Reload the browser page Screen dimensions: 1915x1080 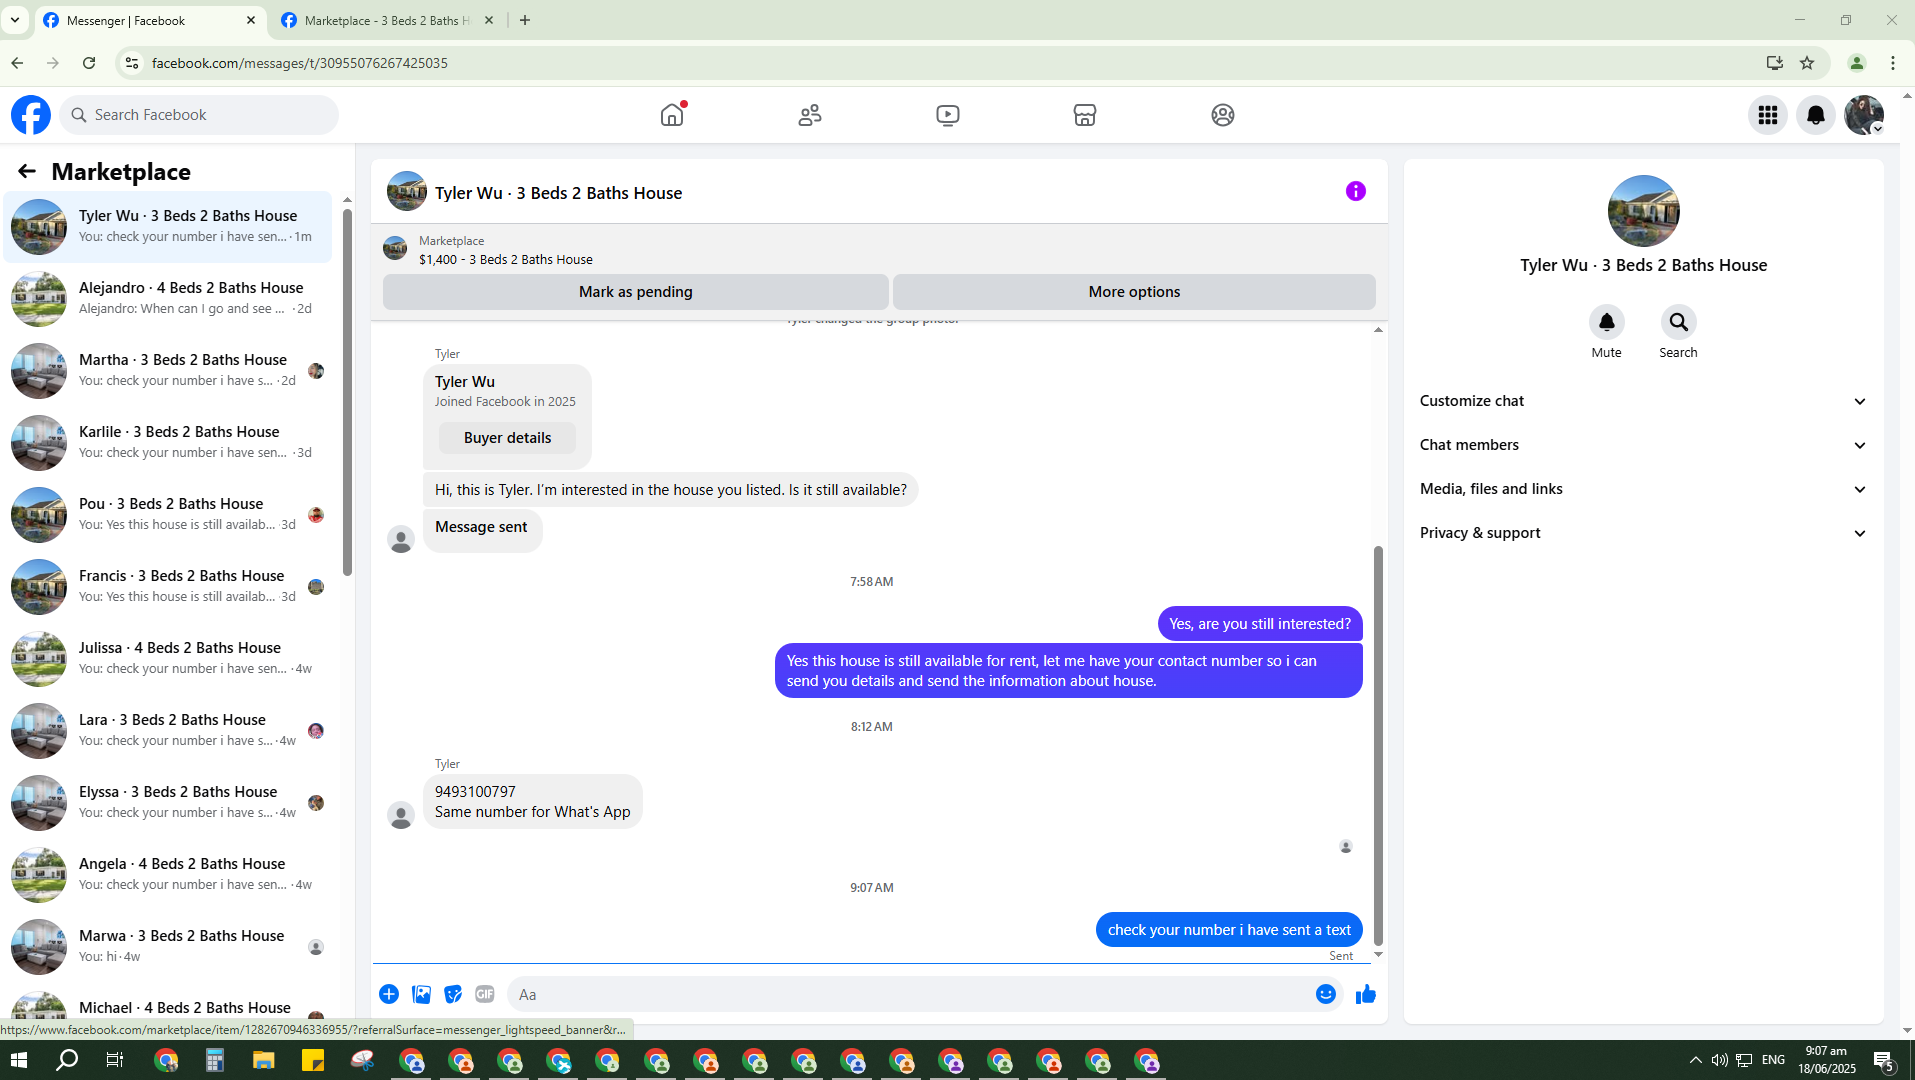point(89,63)
